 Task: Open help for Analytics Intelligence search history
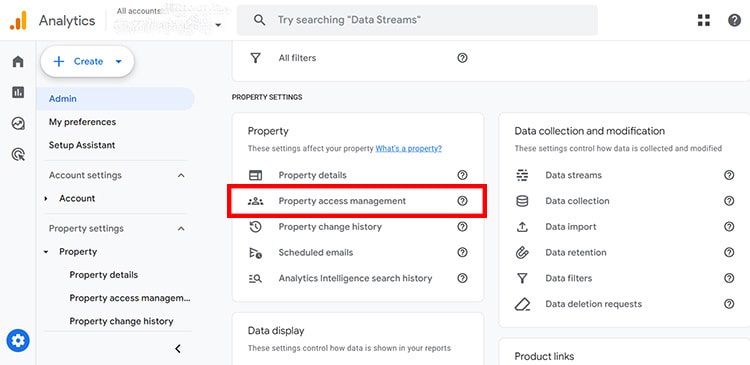click(x=462, y=278)
